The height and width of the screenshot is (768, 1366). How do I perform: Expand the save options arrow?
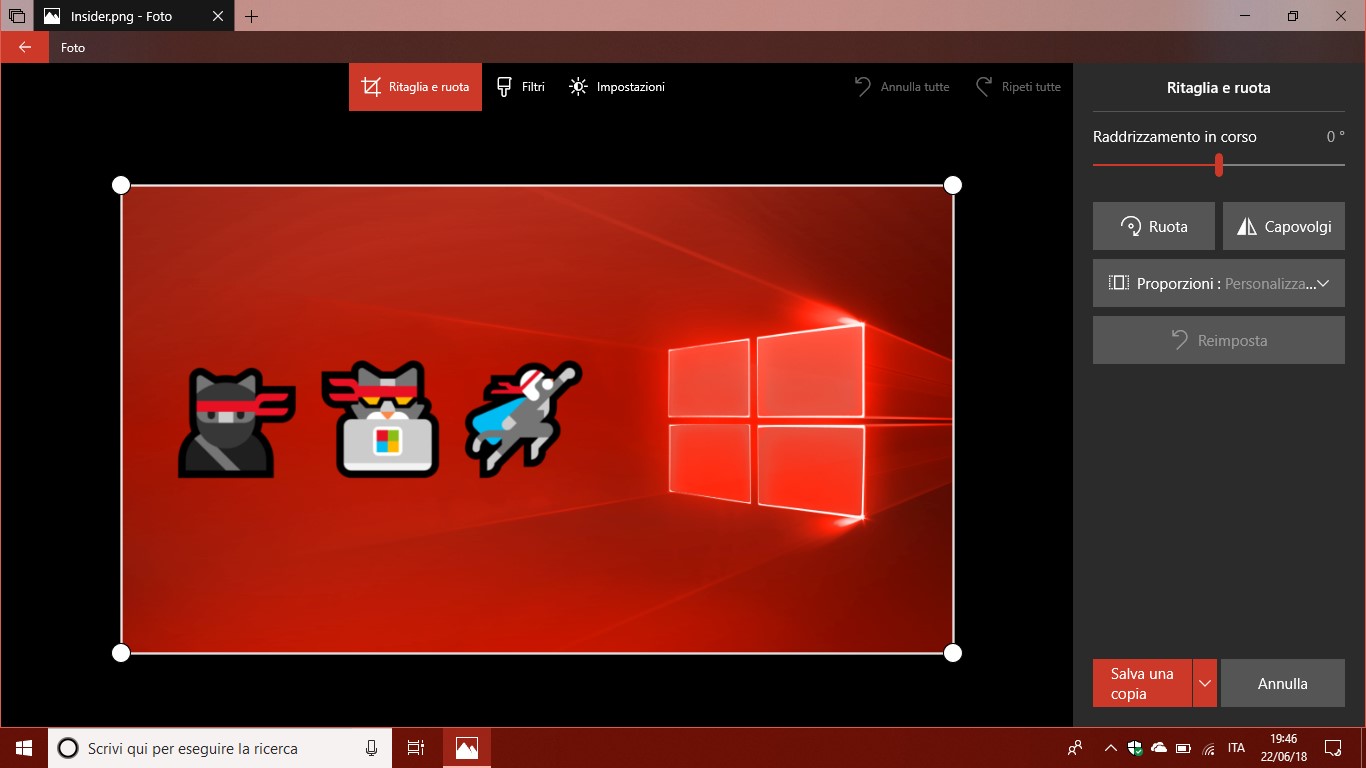pos(1205,683)
